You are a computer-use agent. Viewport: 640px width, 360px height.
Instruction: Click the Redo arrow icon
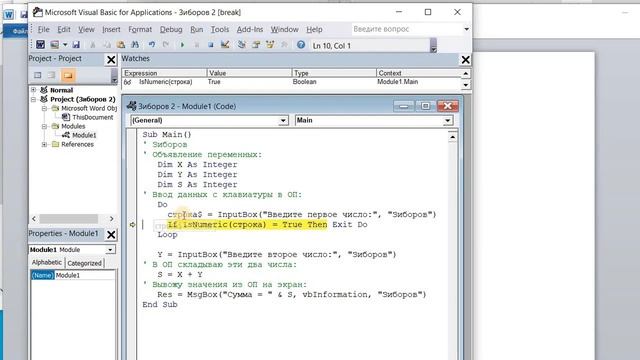[165, 44]
